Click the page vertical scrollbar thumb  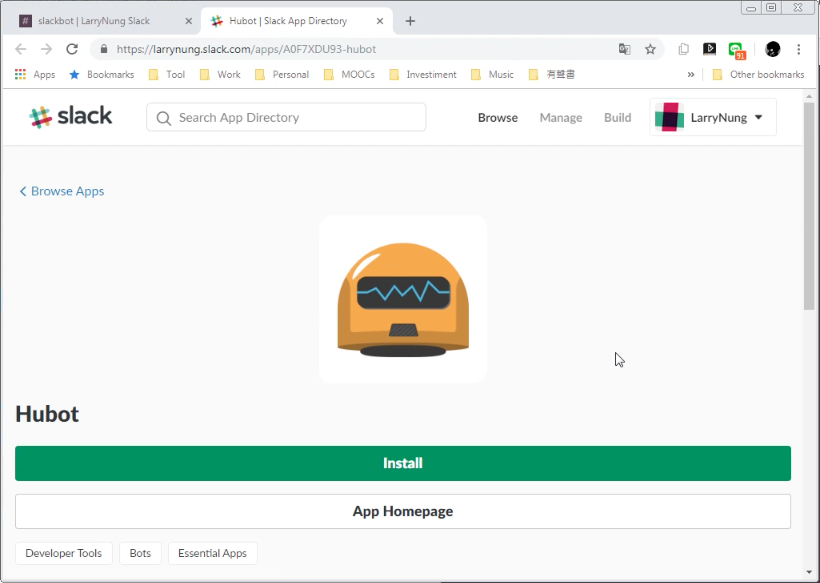(x=809, y=207)
